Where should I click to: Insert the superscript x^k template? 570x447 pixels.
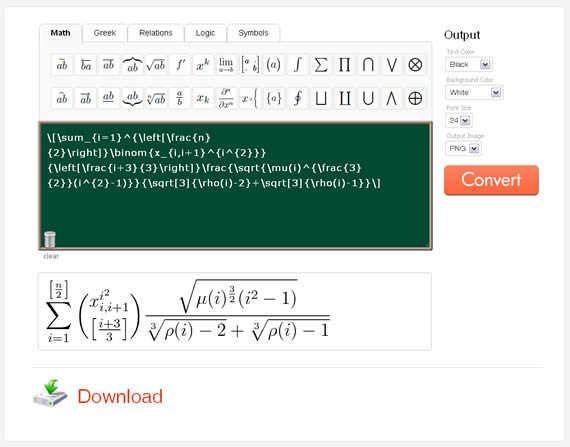pyautogui.click(x=203, y=65)
